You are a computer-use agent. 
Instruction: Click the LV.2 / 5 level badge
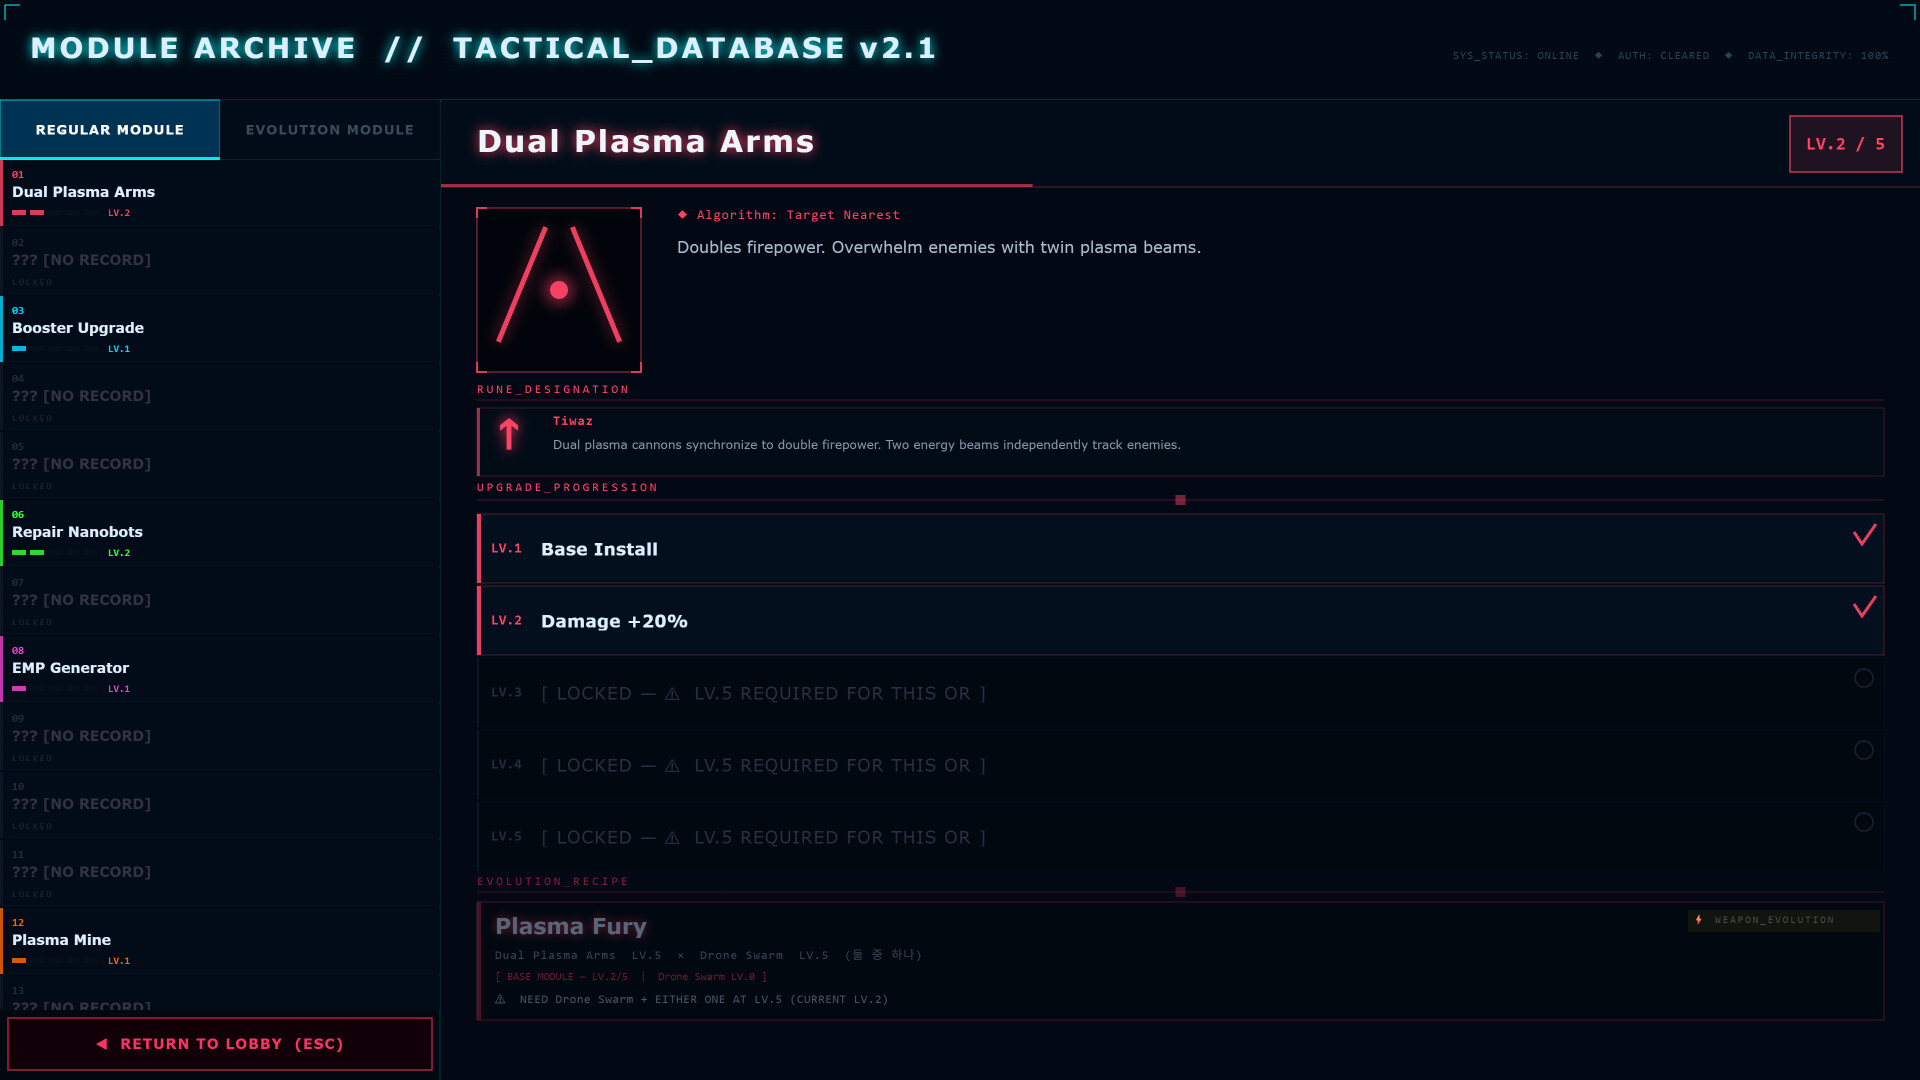(x=1845, y=144)
